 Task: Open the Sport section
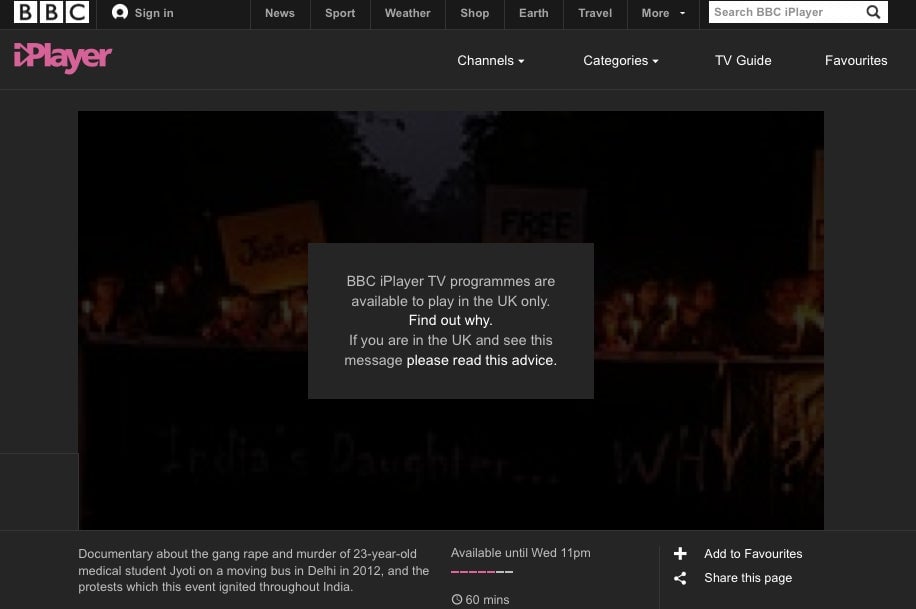point(340,13)
